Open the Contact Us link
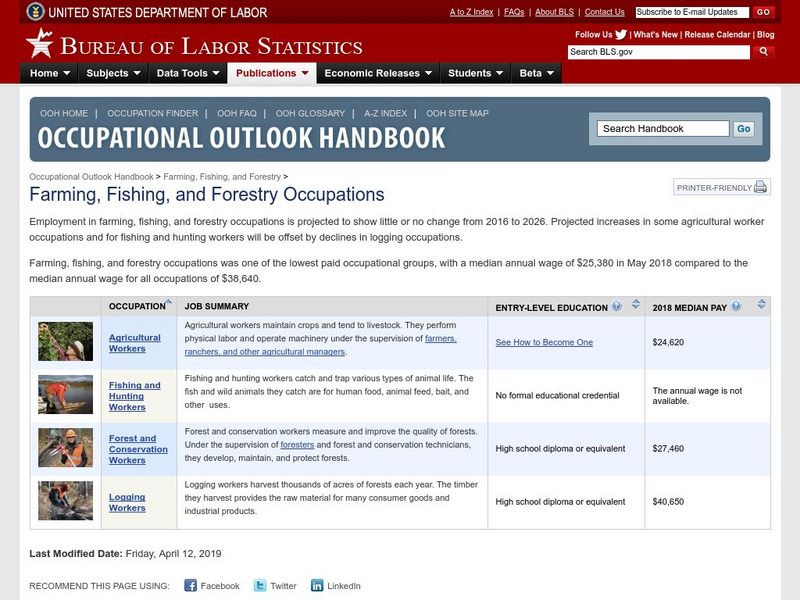Image resolution: width=800 pixels, height=600 pixels. [604, 12]
